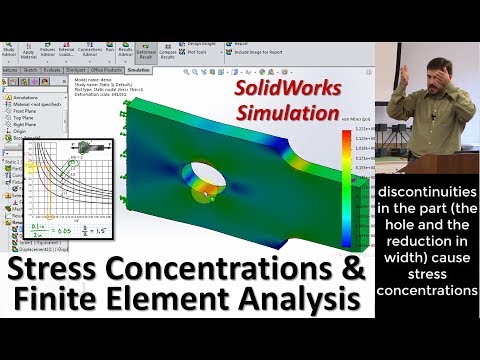Switch to the Office Products tab

pyautogui.click(x=106, y=70)
